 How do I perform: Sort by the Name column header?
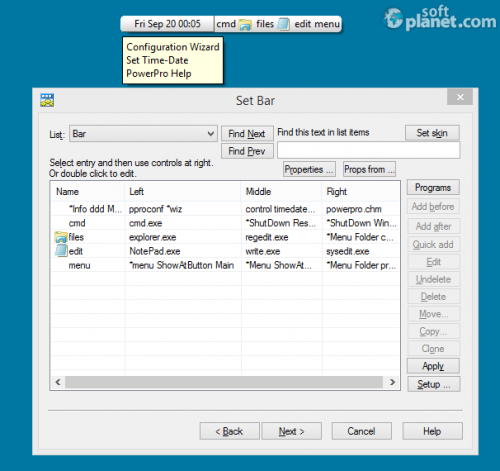pyautogui.click(x=88, y=191)
